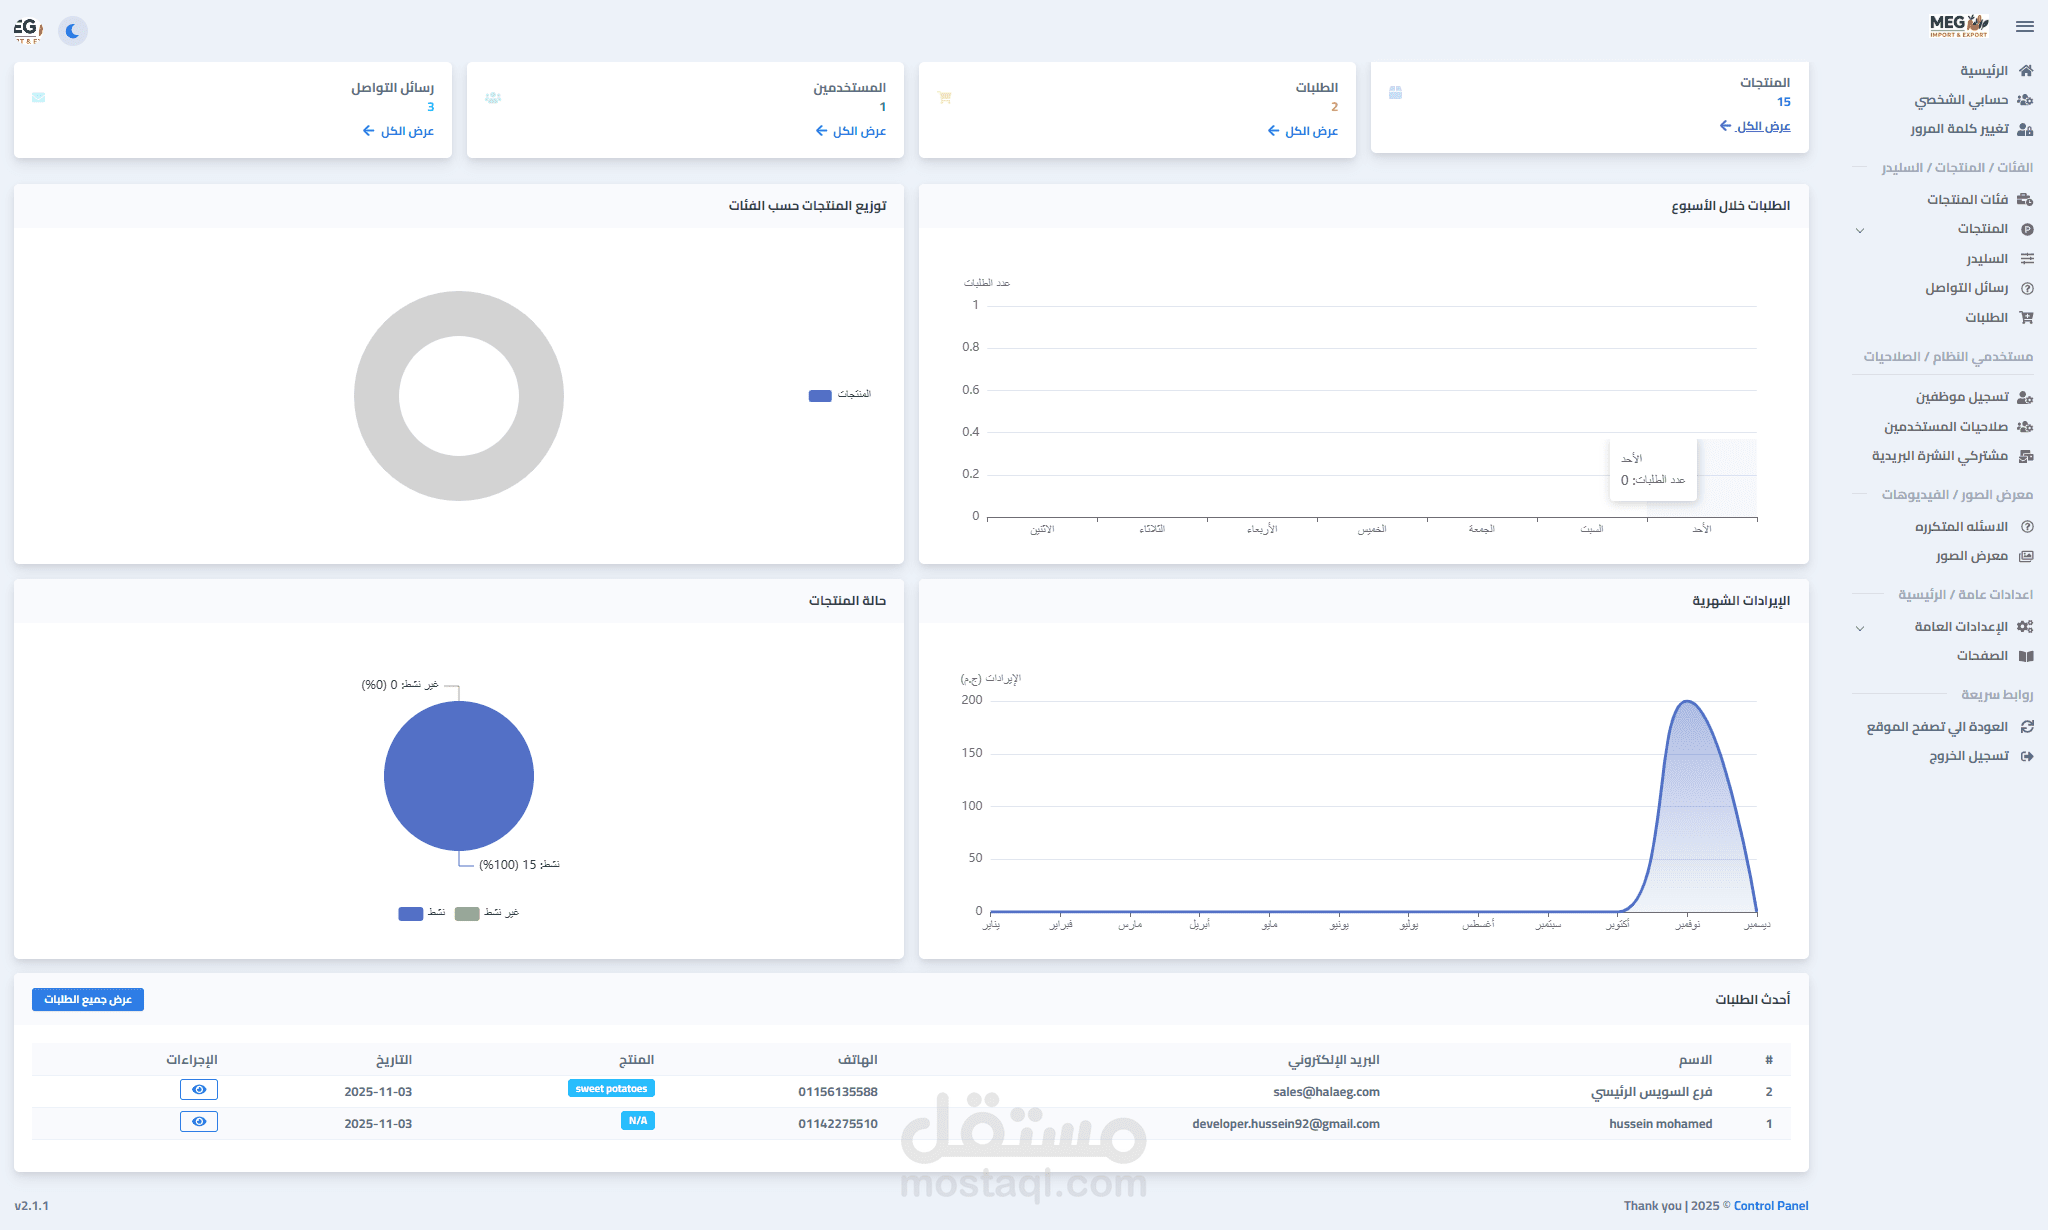Viewport: 2048px width, 1230px height.
Task: Toggle dark mode moon icon
Action: (72, 31)
